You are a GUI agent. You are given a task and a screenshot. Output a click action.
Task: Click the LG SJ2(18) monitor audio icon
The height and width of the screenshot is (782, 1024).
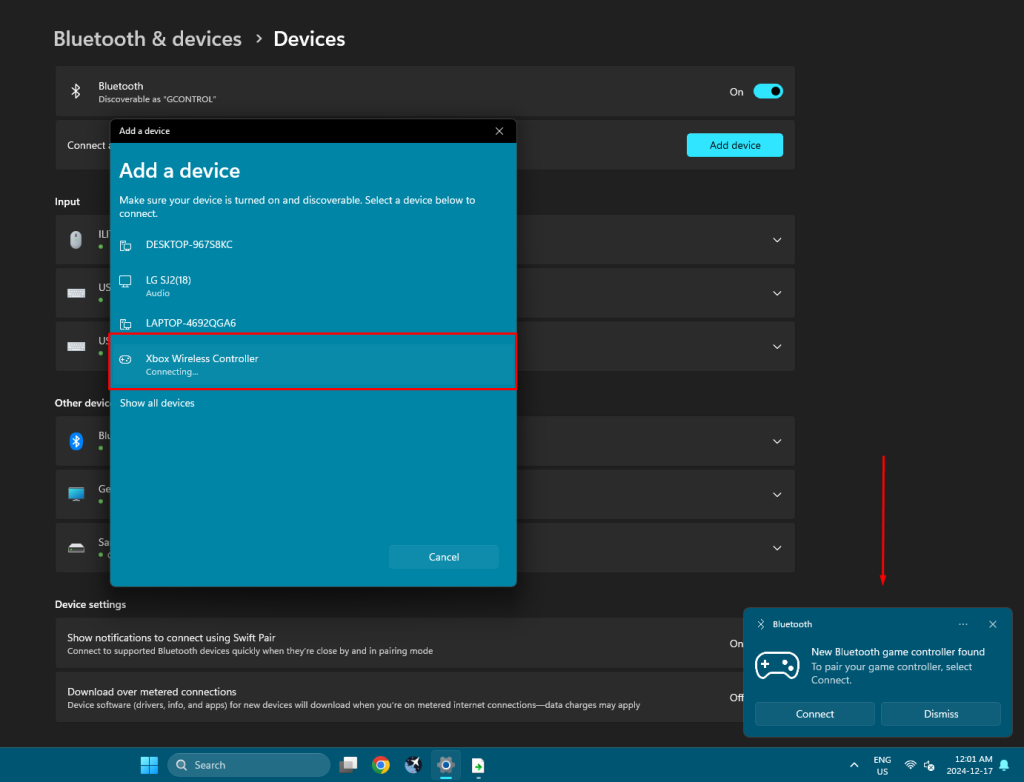126,282
